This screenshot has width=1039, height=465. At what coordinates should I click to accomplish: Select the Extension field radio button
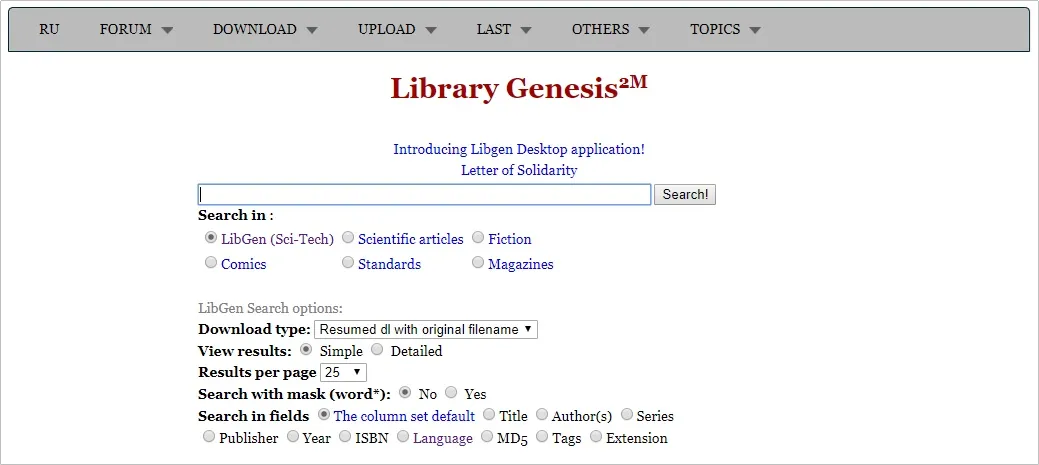click(x=596, y=436)
